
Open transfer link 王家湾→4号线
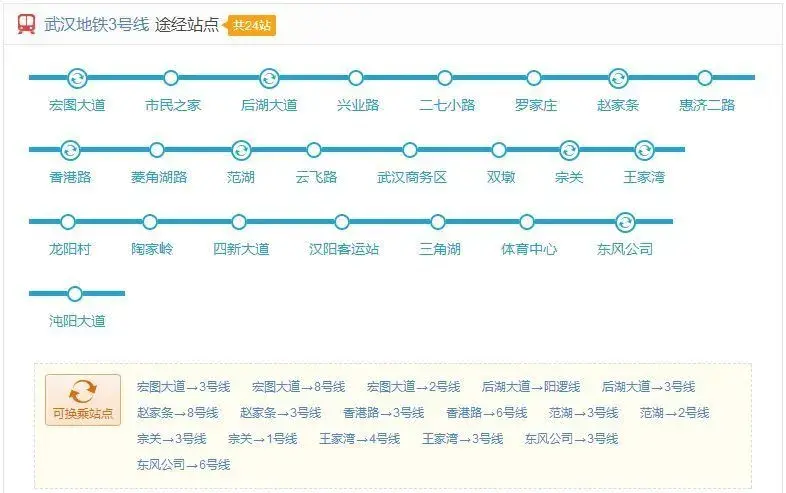360,439
